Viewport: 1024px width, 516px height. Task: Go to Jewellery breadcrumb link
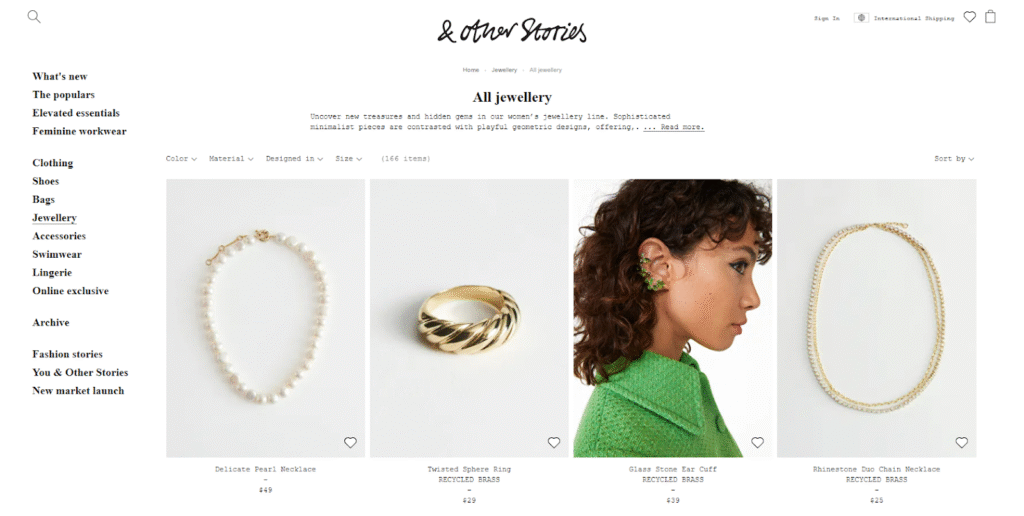tap(504, 70)
